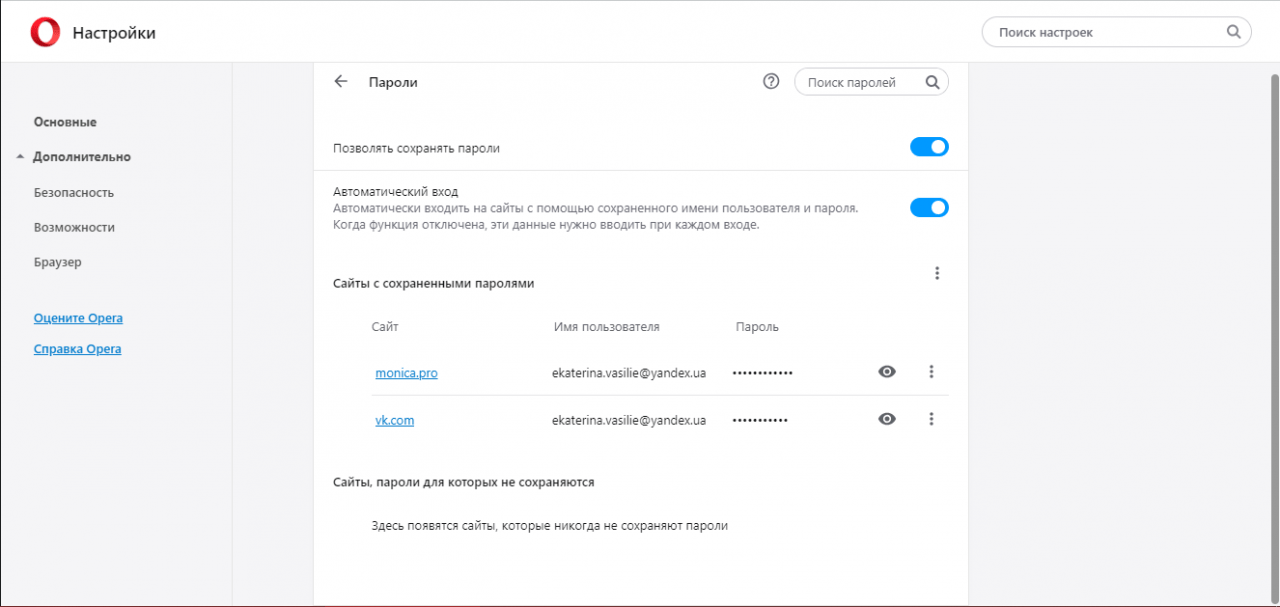
Task: Open the Браузер settings section
Action: point(58,262)
